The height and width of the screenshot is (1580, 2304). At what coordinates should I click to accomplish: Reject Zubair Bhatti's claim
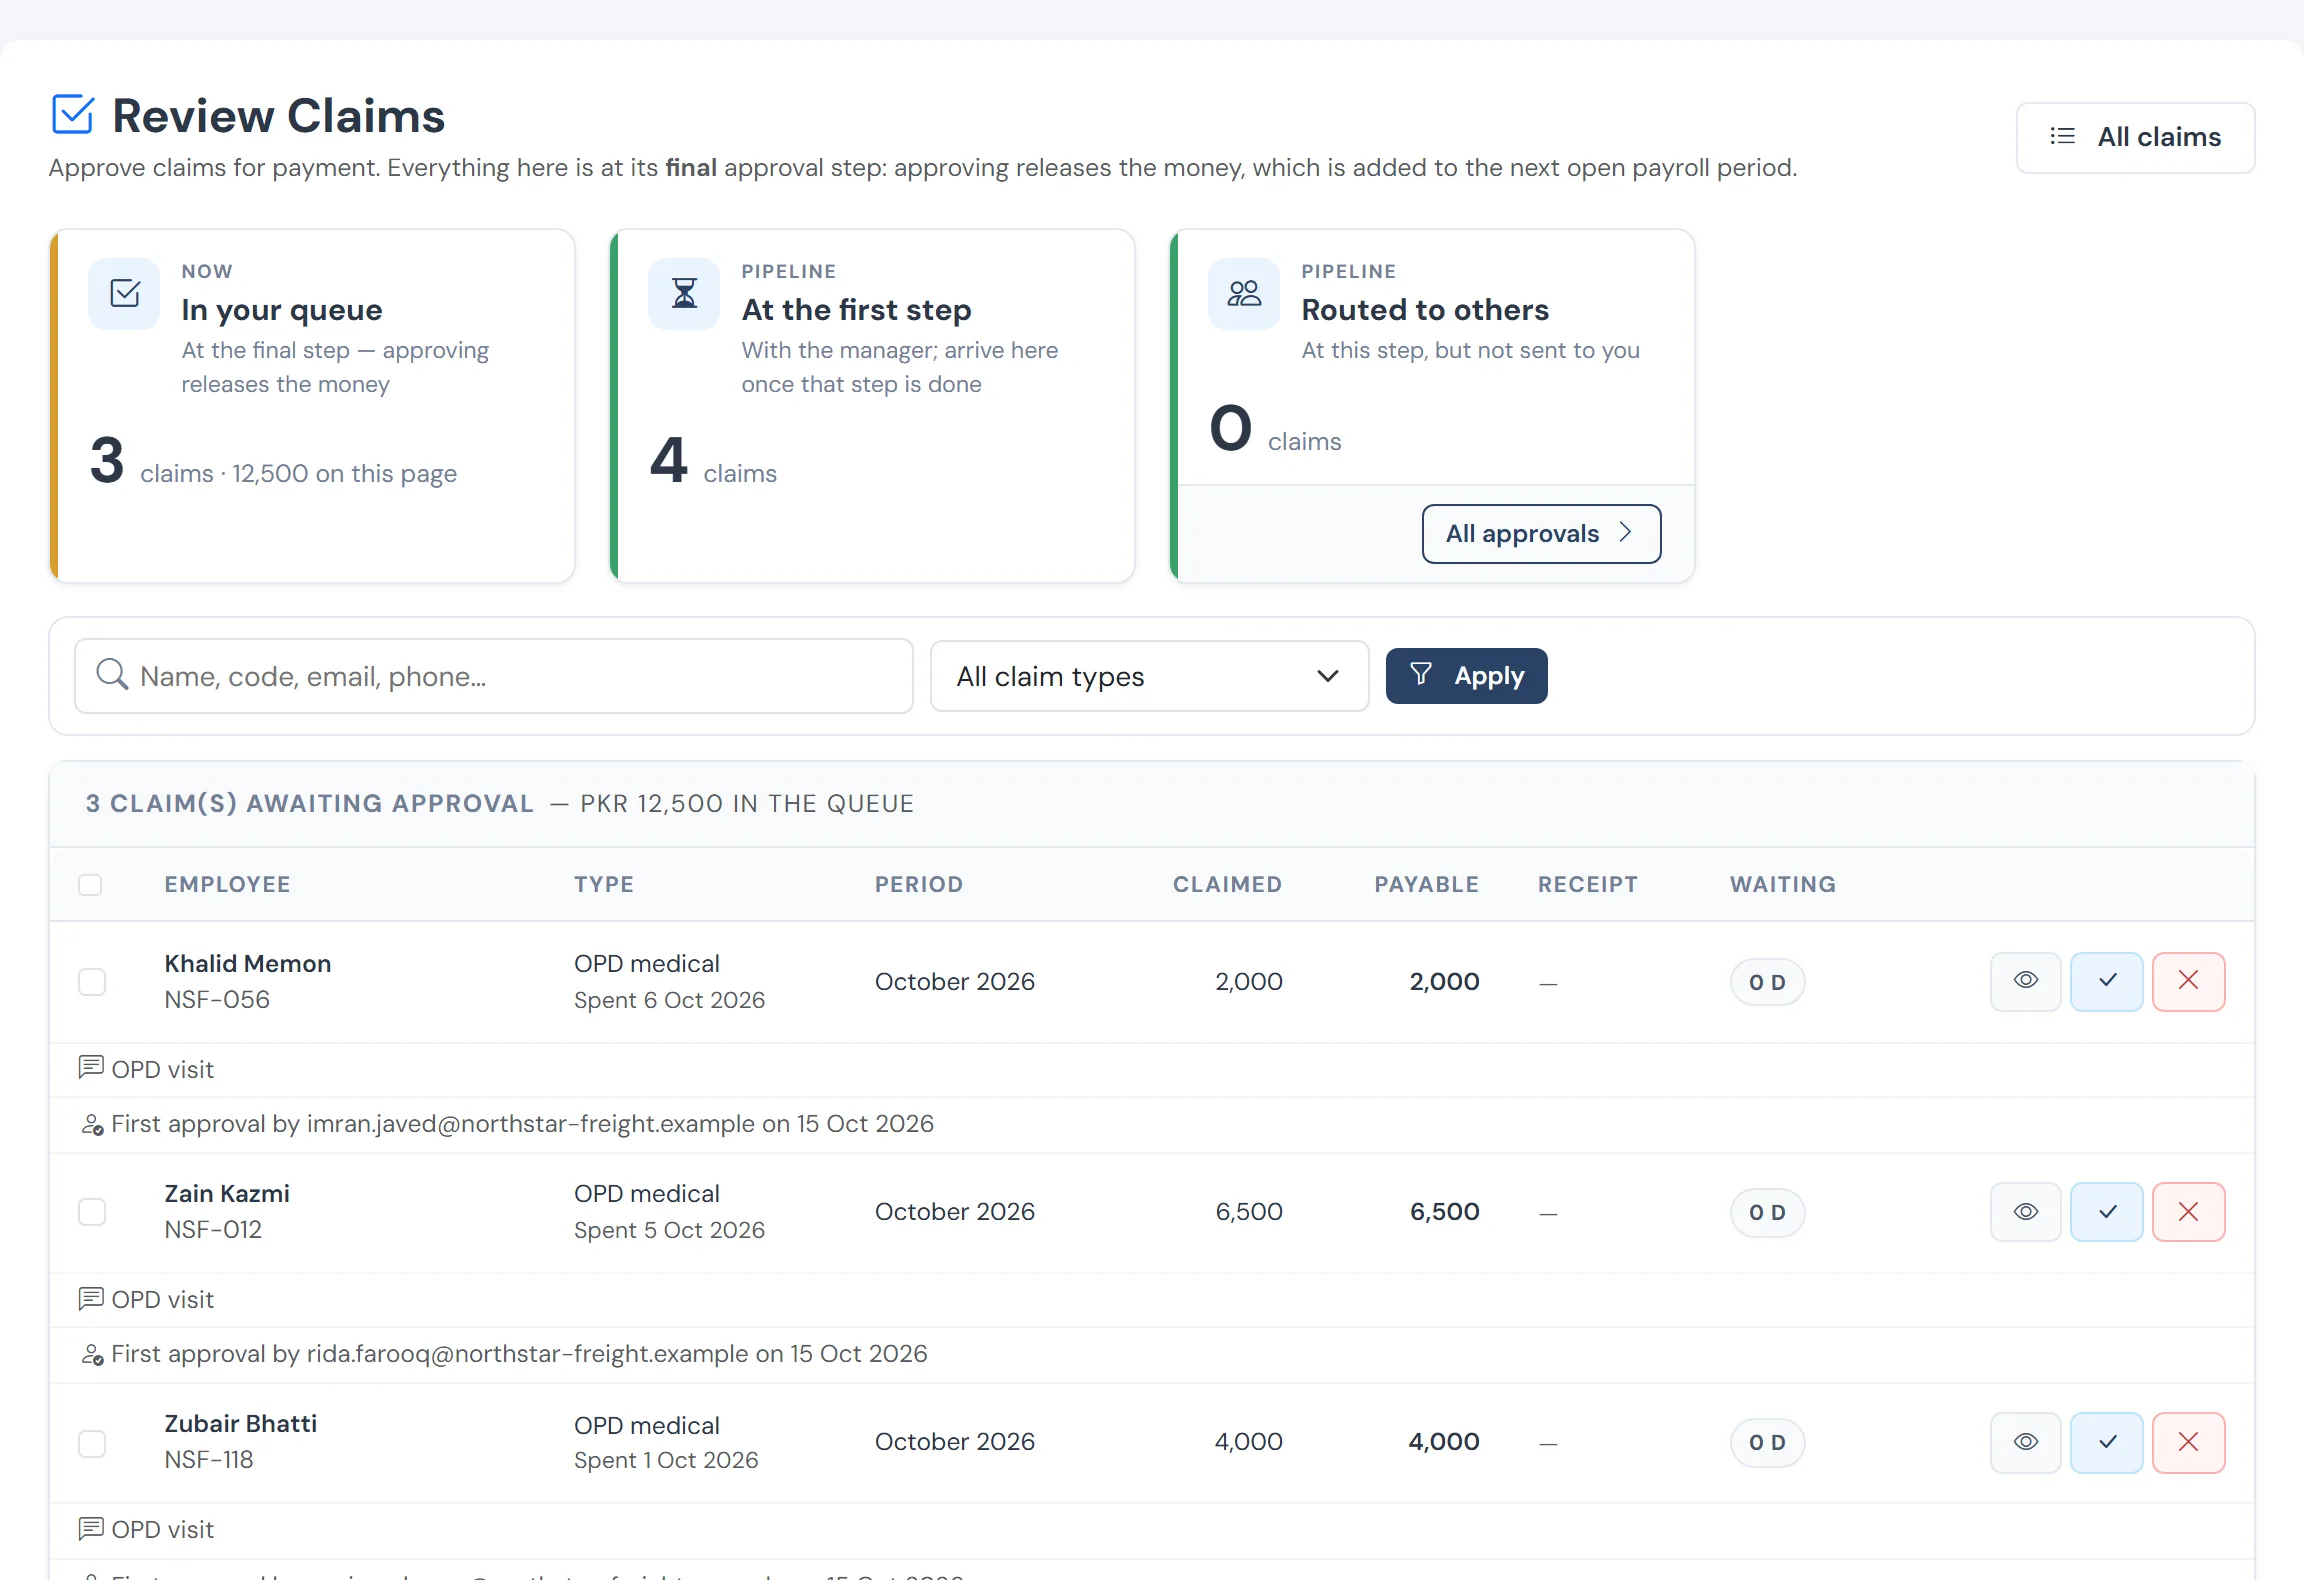pyautogui.click(x=2188, y=1442)
